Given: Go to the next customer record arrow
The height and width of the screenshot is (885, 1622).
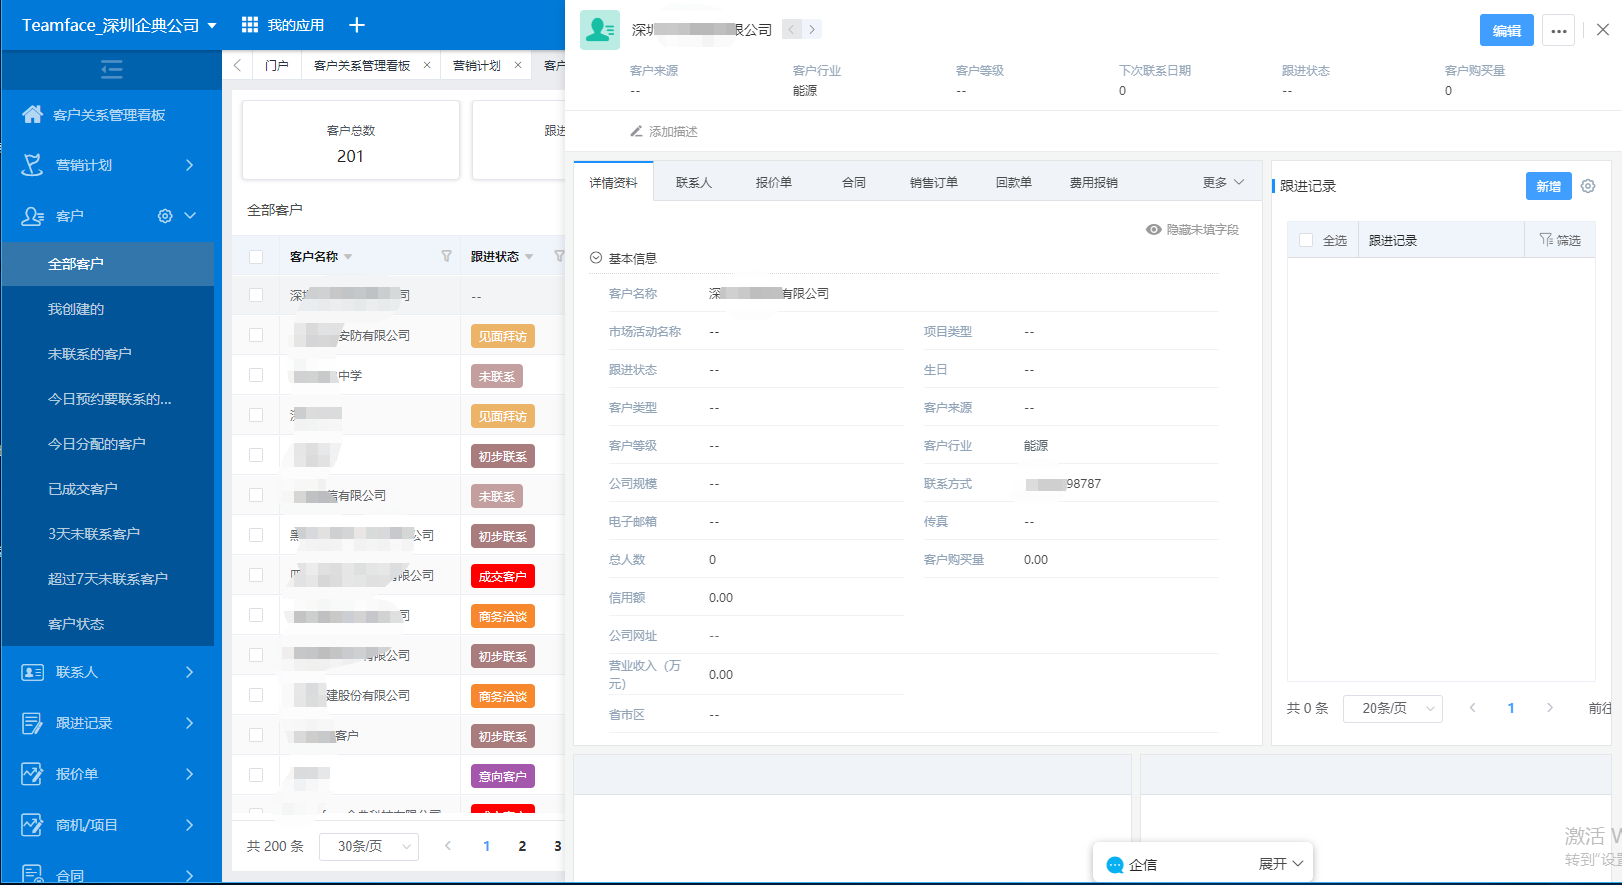Looking at the screenshot, I should point(812,30).
